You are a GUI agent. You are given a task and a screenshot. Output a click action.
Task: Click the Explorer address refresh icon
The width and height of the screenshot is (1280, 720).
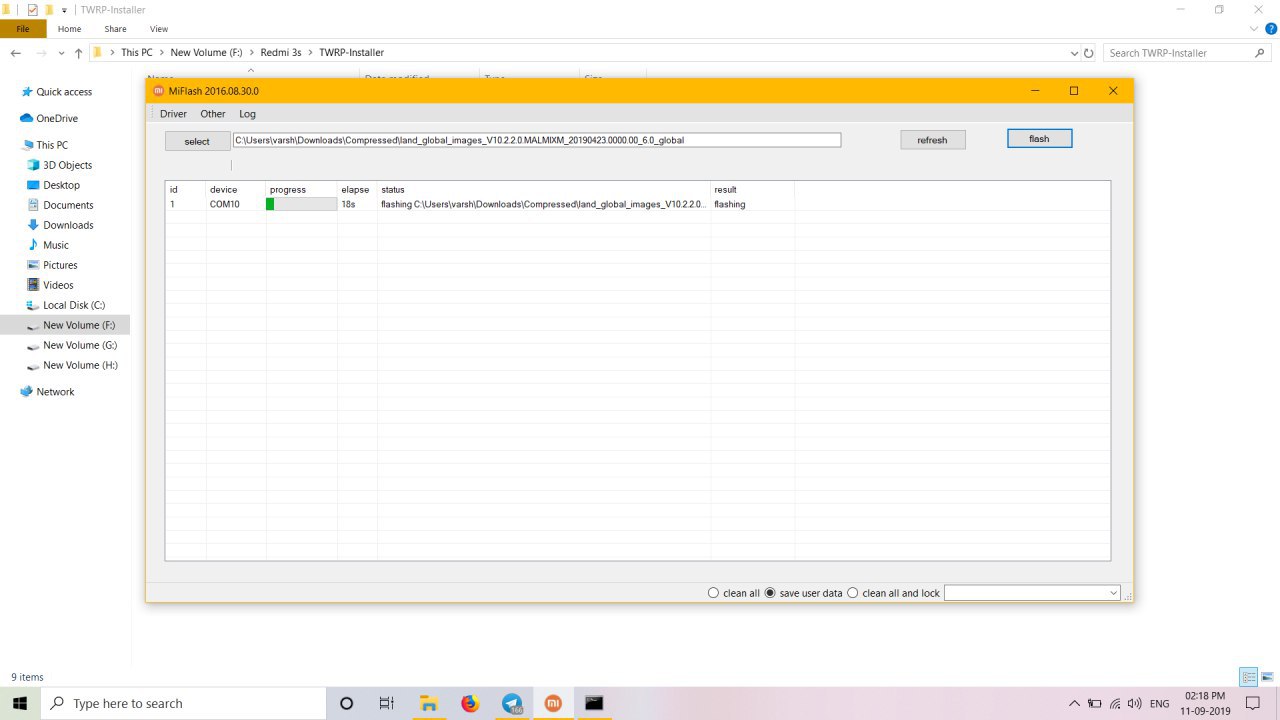point(1089,53)
